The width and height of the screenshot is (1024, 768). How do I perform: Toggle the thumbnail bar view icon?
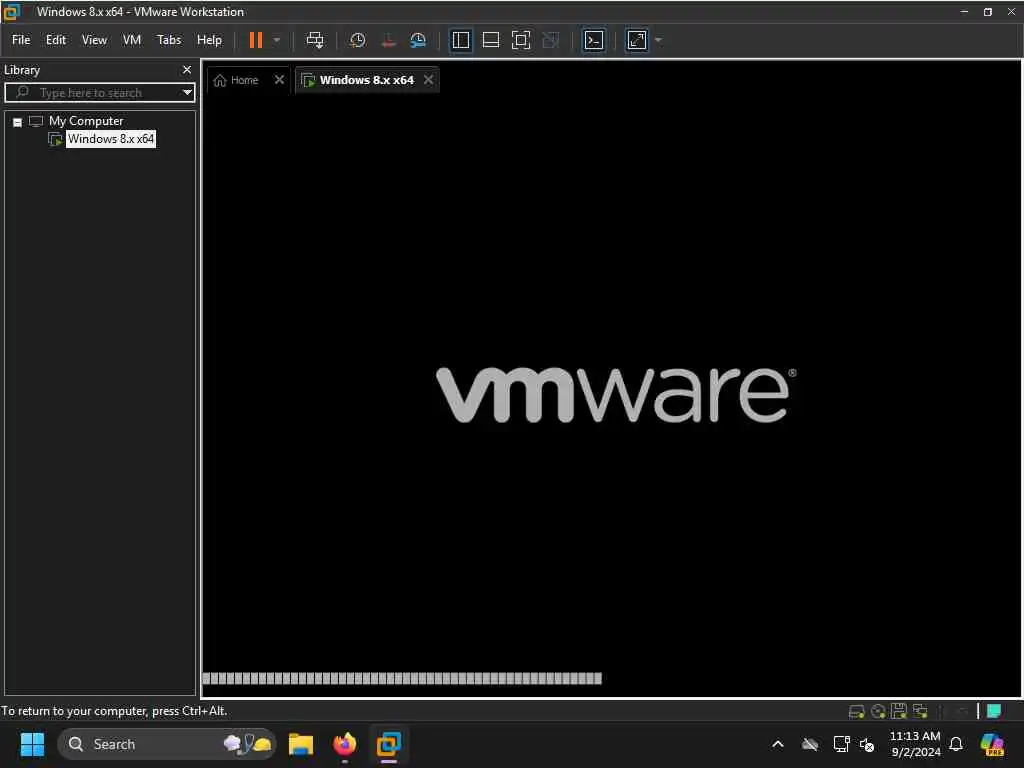(490, 40)
